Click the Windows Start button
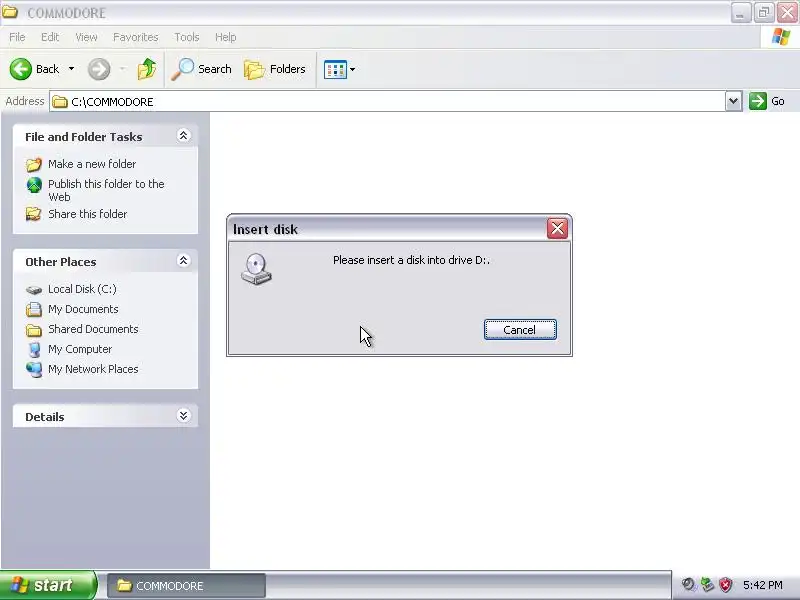This screenshot has width=800, height=600. click(47, 585)
